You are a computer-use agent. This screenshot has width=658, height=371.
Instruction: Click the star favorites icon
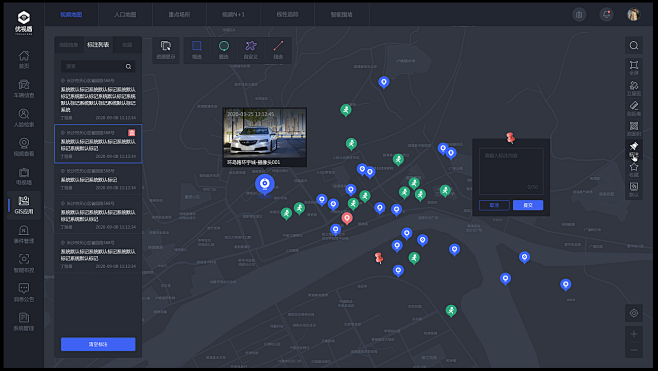click(634, 170)
